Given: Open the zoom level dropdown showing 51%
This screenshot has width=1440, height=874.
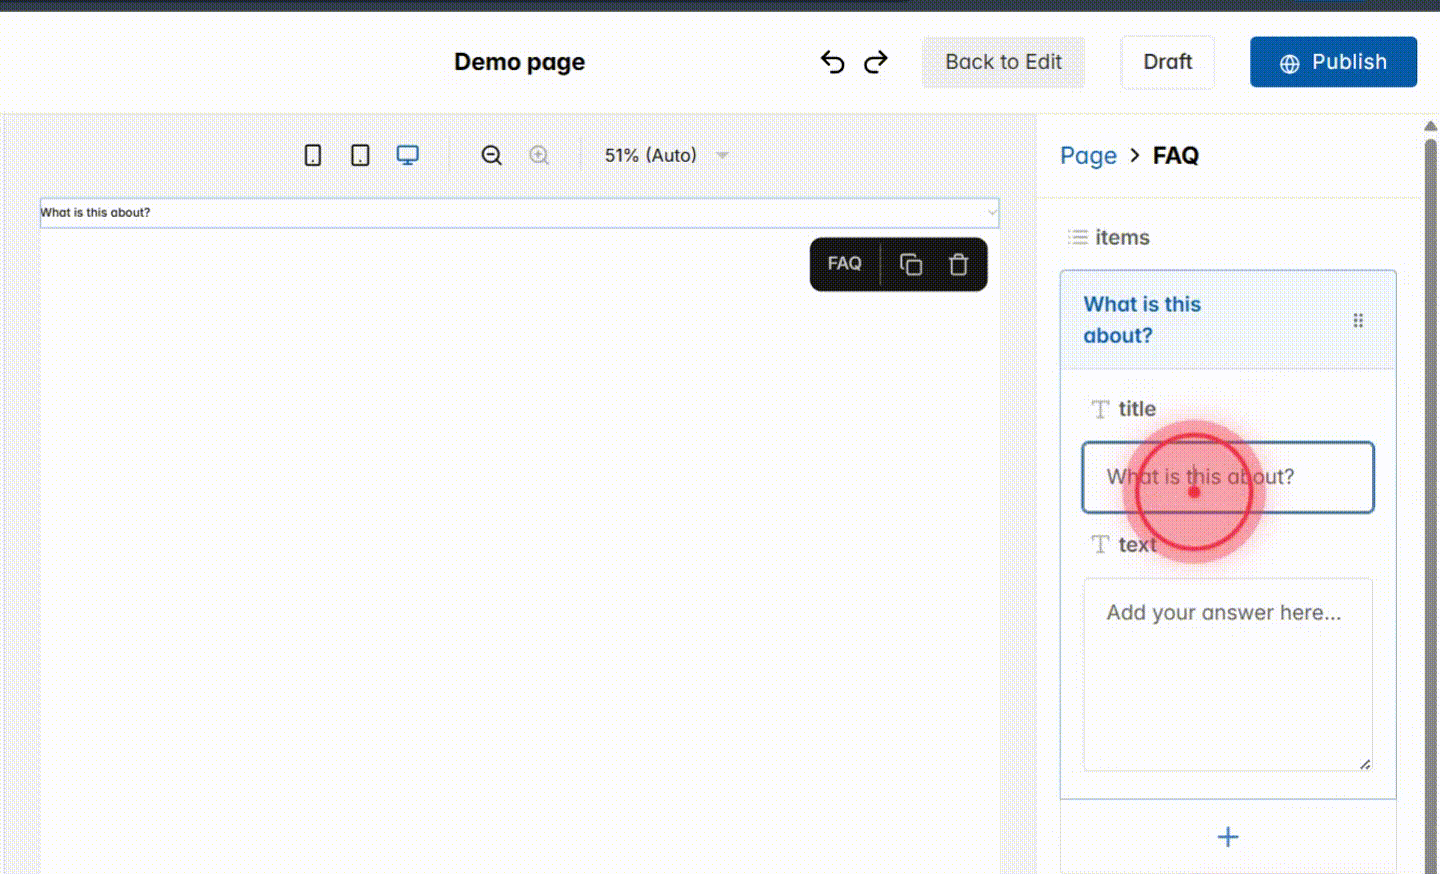Looking at the screenshot, I should (x=665, y=155).
